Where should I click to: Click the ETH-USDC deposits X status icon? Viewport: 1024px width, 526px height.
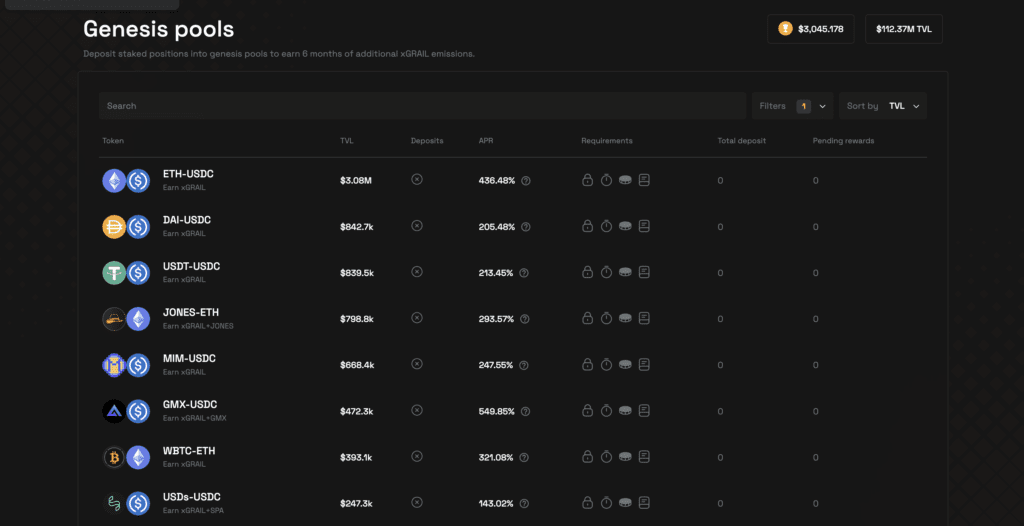click(x=417, y=179)
